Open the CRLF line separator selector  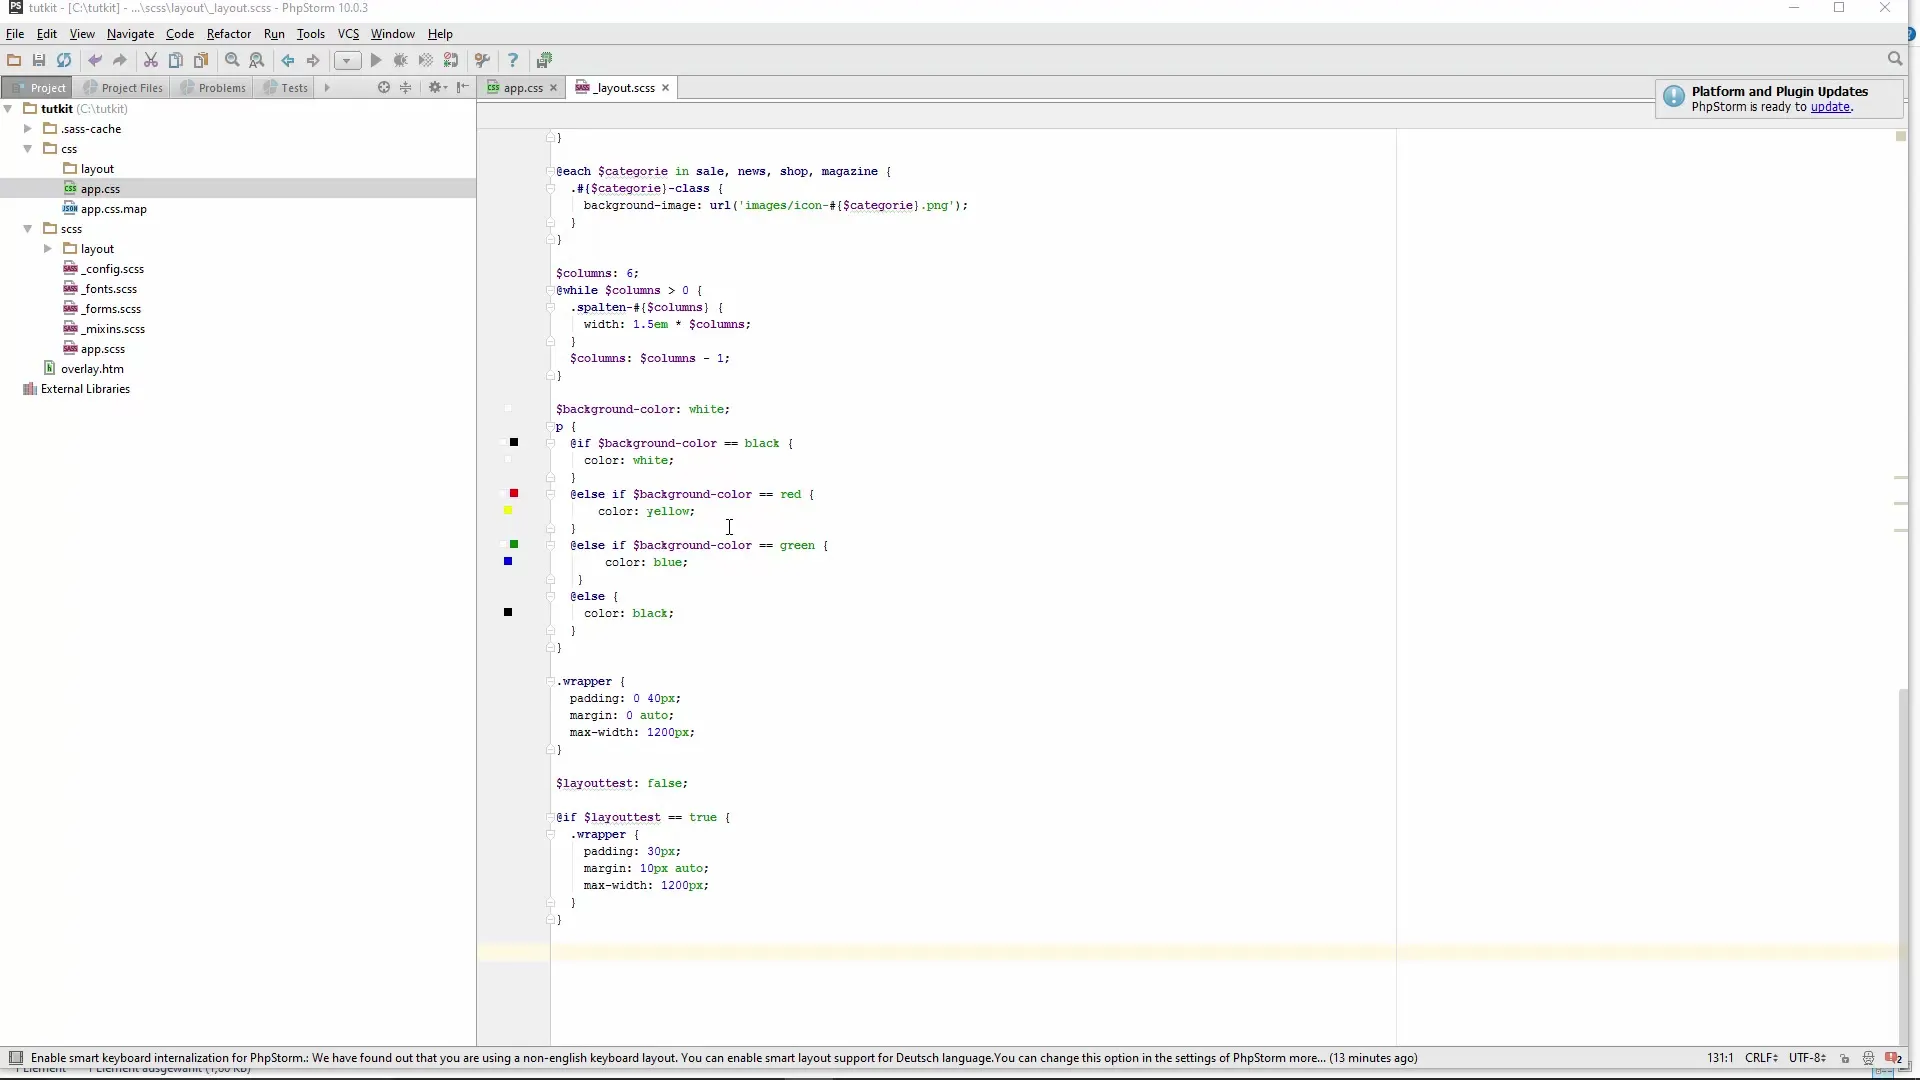click(x=1761, y=1058)
